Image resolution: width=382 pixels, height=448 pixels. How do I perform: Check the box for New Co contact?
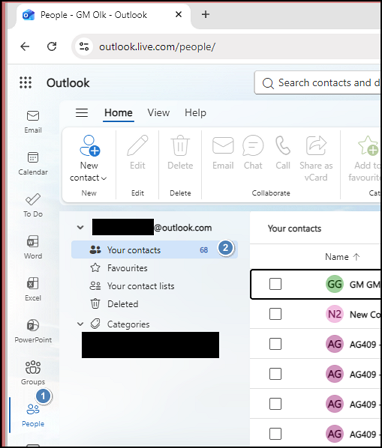(x=275, y=314)
